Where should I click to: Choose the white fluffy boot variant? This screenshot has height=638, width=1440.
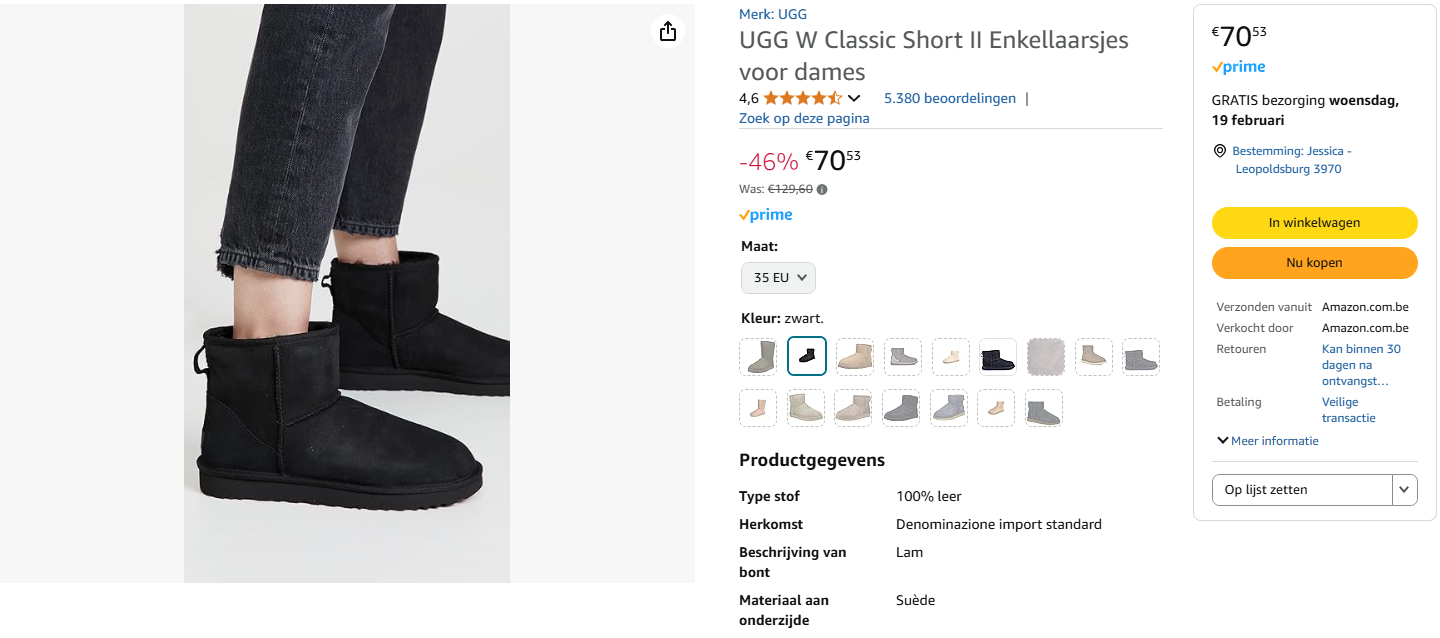coord(1046,356)
